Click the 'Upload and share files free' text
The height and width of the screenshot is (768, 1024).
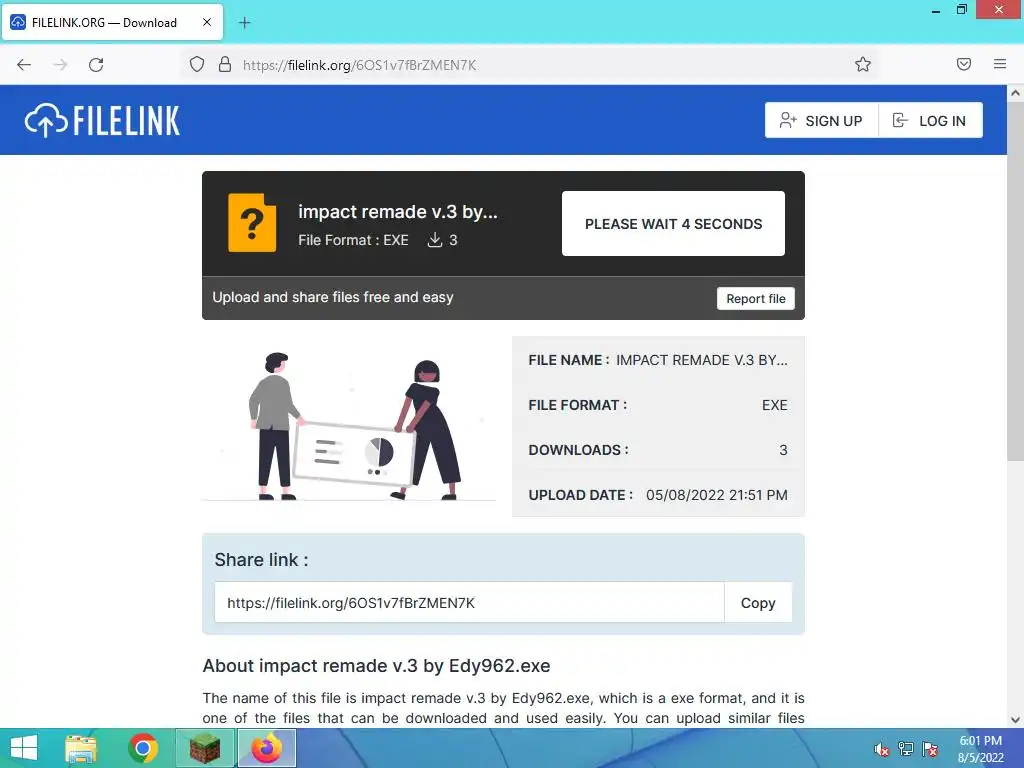tap(332, 297)
